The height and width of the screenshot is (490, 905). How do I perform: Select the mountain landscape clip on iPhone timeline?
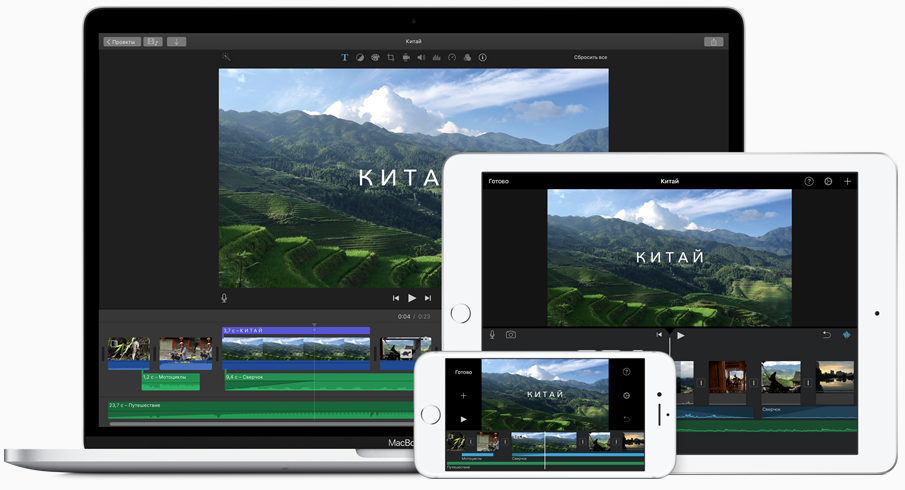pos(544,442)
